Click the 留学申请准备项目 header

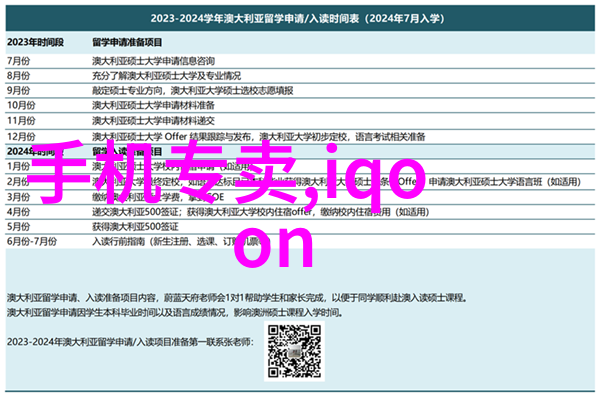click(127, 42)
